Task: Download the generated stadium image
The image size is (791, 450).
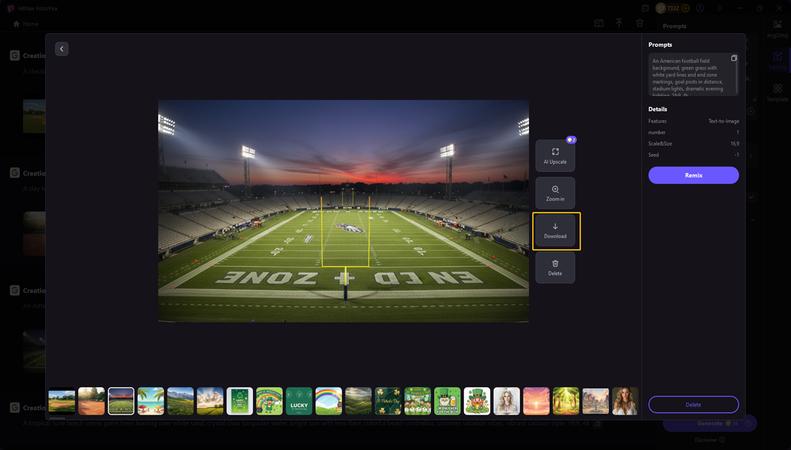Action: click(x=555, y=230)
